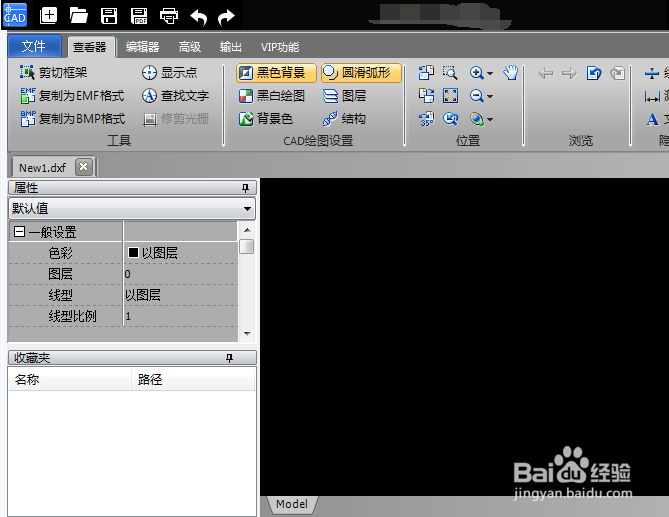Open a file via the folder icon
669x517 pixels.
[79, 16]
